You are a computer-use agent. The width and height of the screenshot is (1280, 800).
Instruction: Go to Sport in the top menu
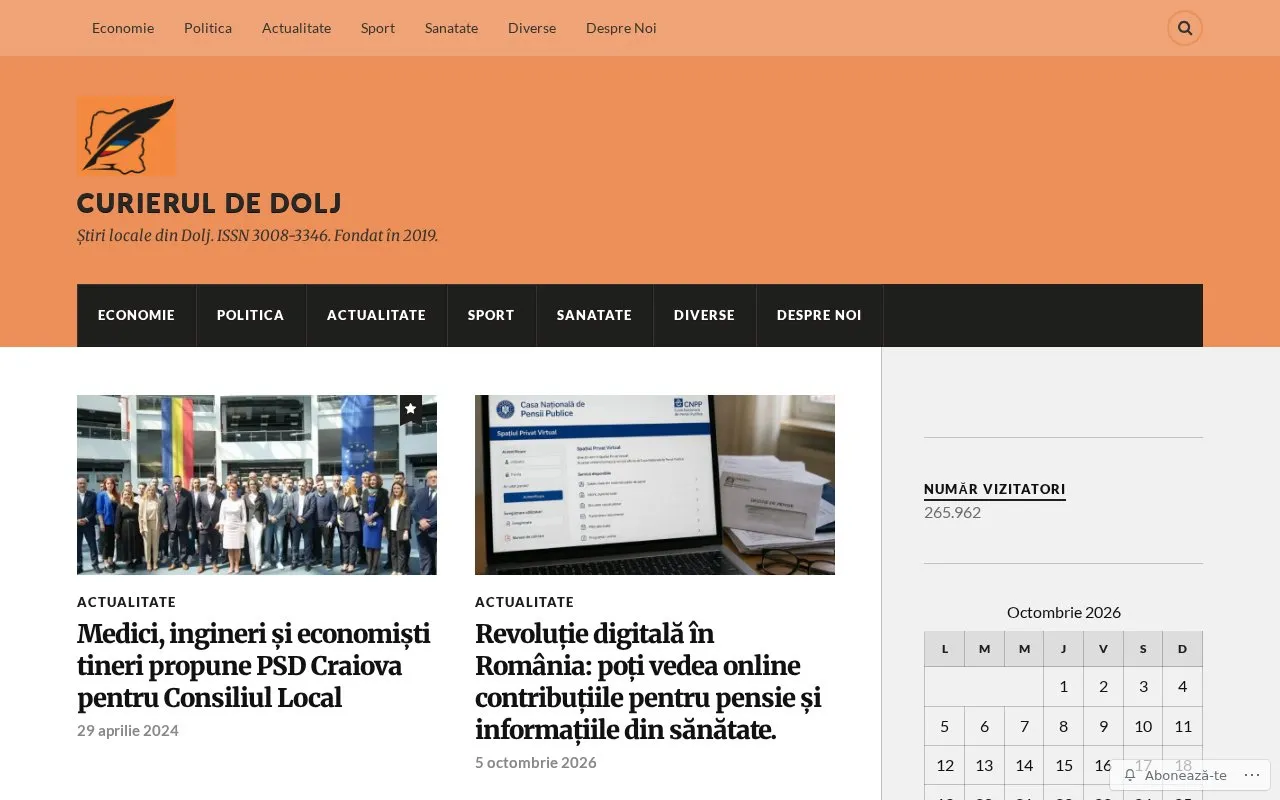378,28
